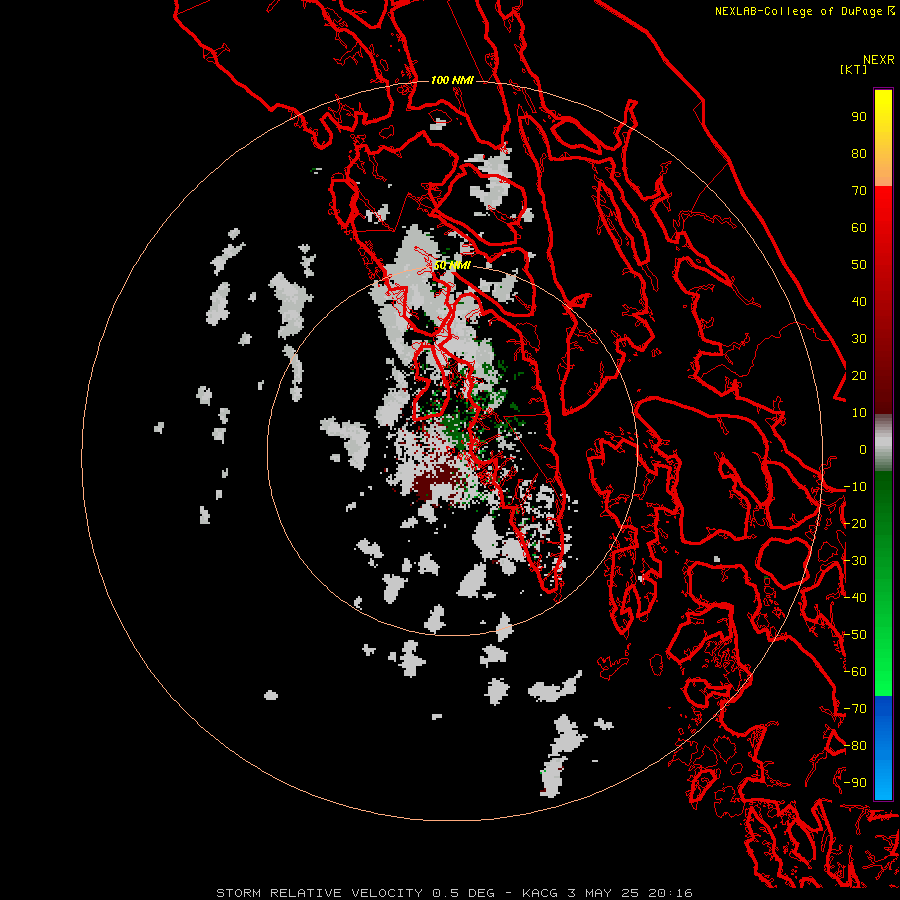Click the 90 value on the velocity scale
900x900 pixels.
coord(859,117)
